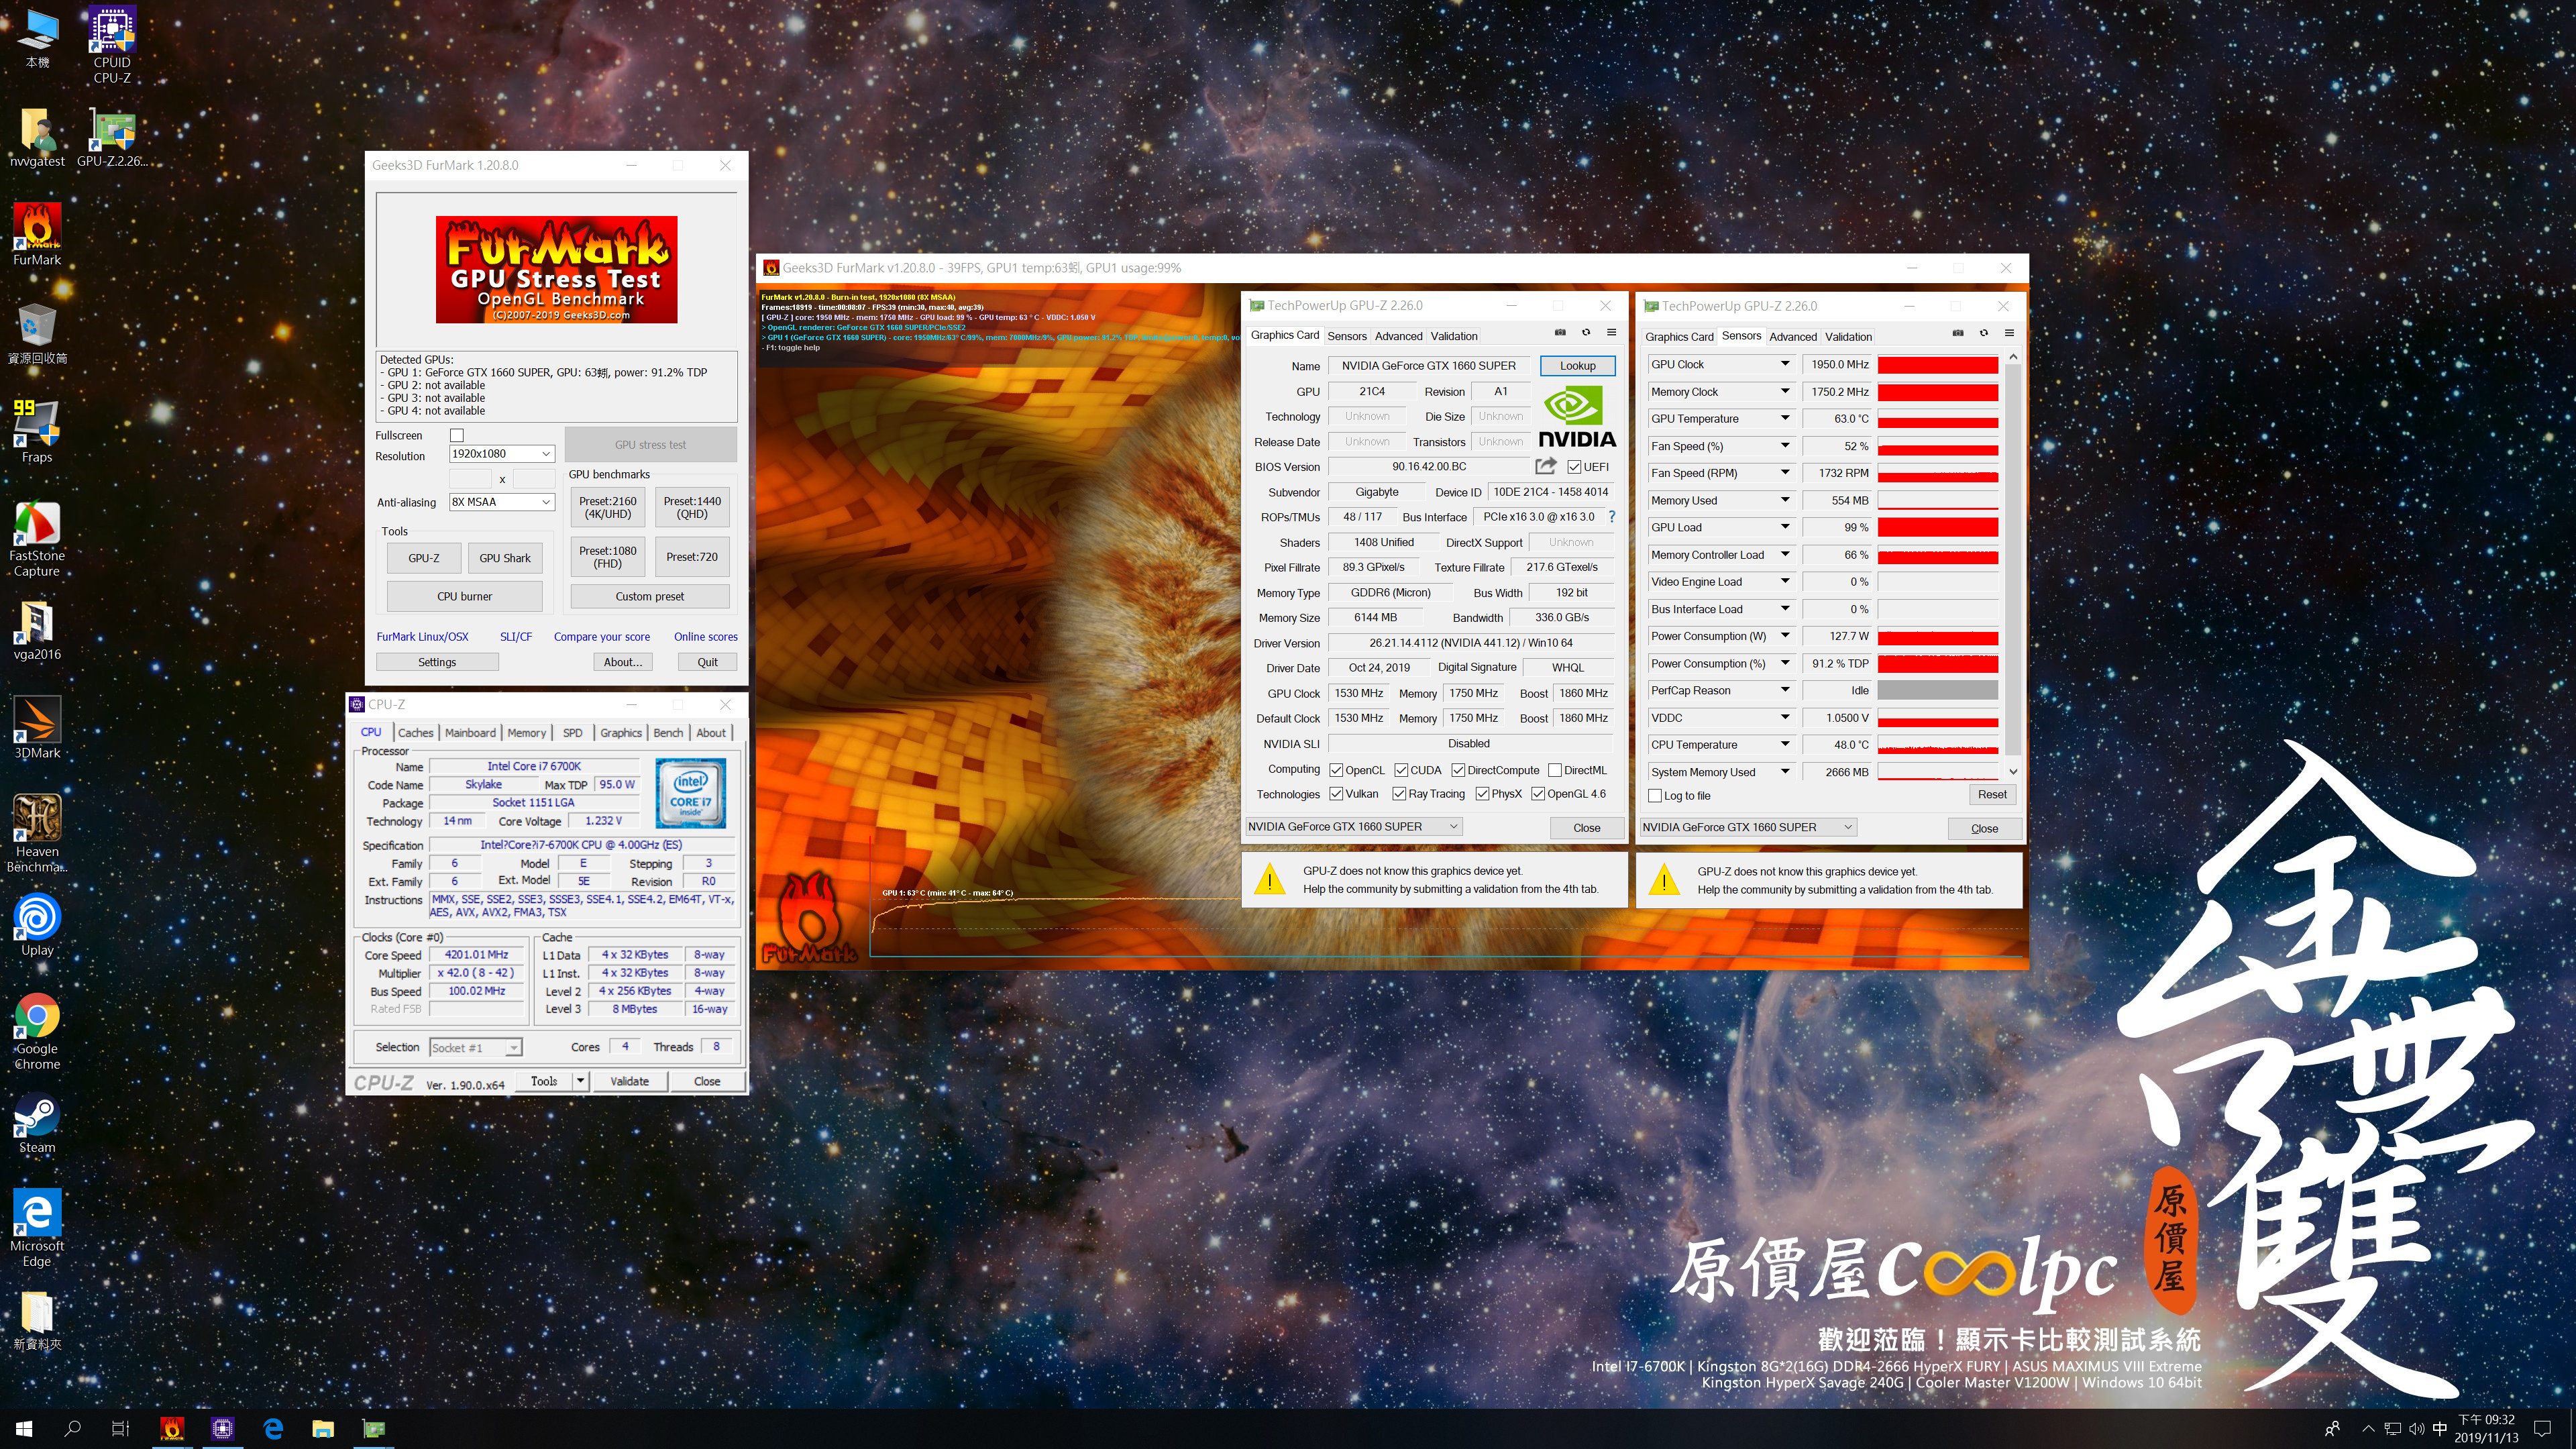Click CPU-Z icon in taskbar
The image size is (2576, 1449).
point(222,1428)
